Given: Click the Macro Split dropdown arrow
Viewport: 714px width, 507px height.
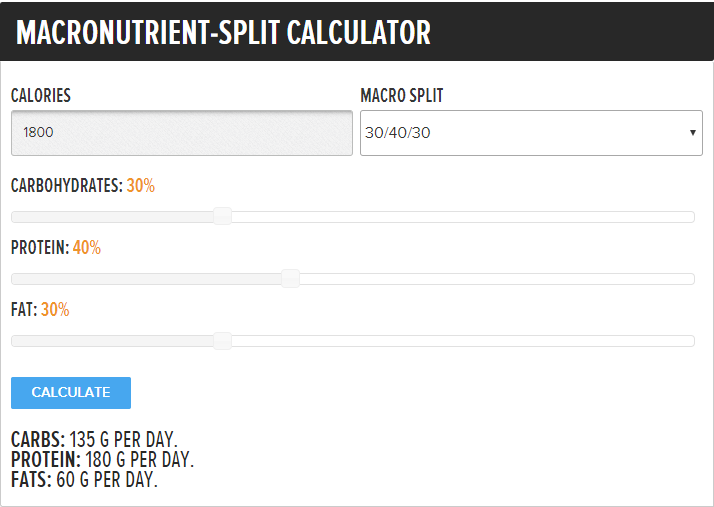Looking at the screenshot, I should coord(693,132).
